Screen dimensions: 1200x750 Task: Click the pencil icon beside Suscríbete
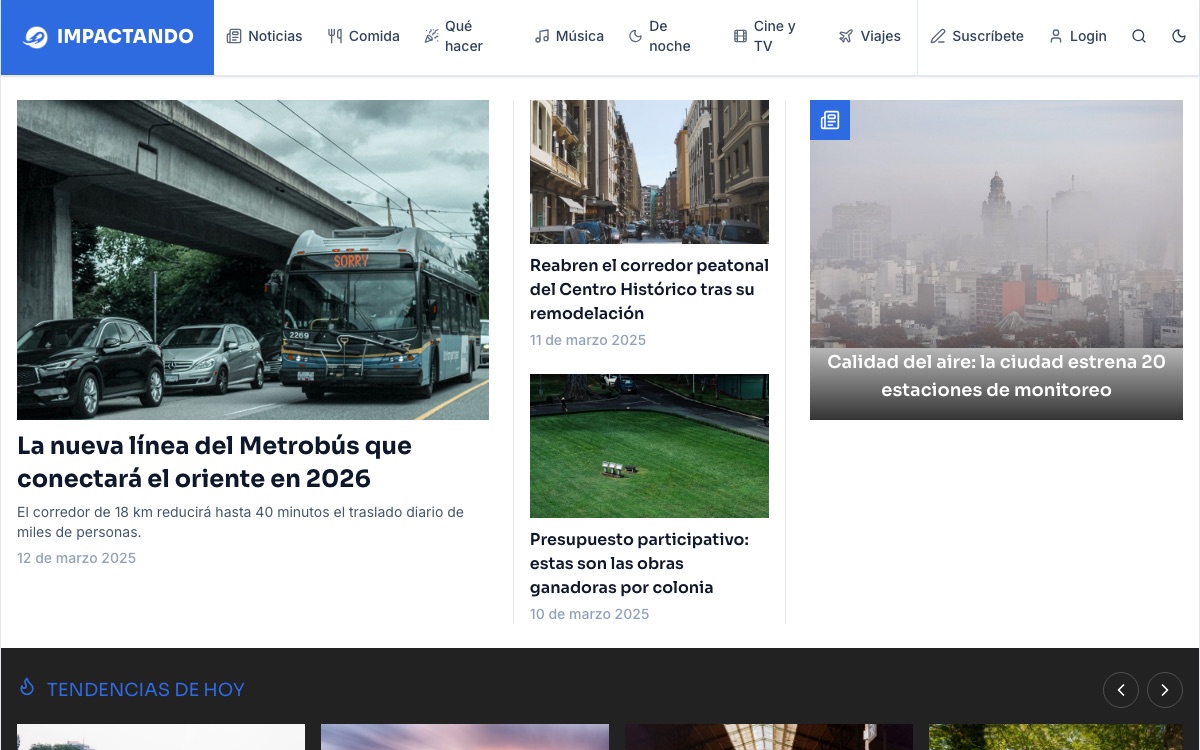(938, 36)
